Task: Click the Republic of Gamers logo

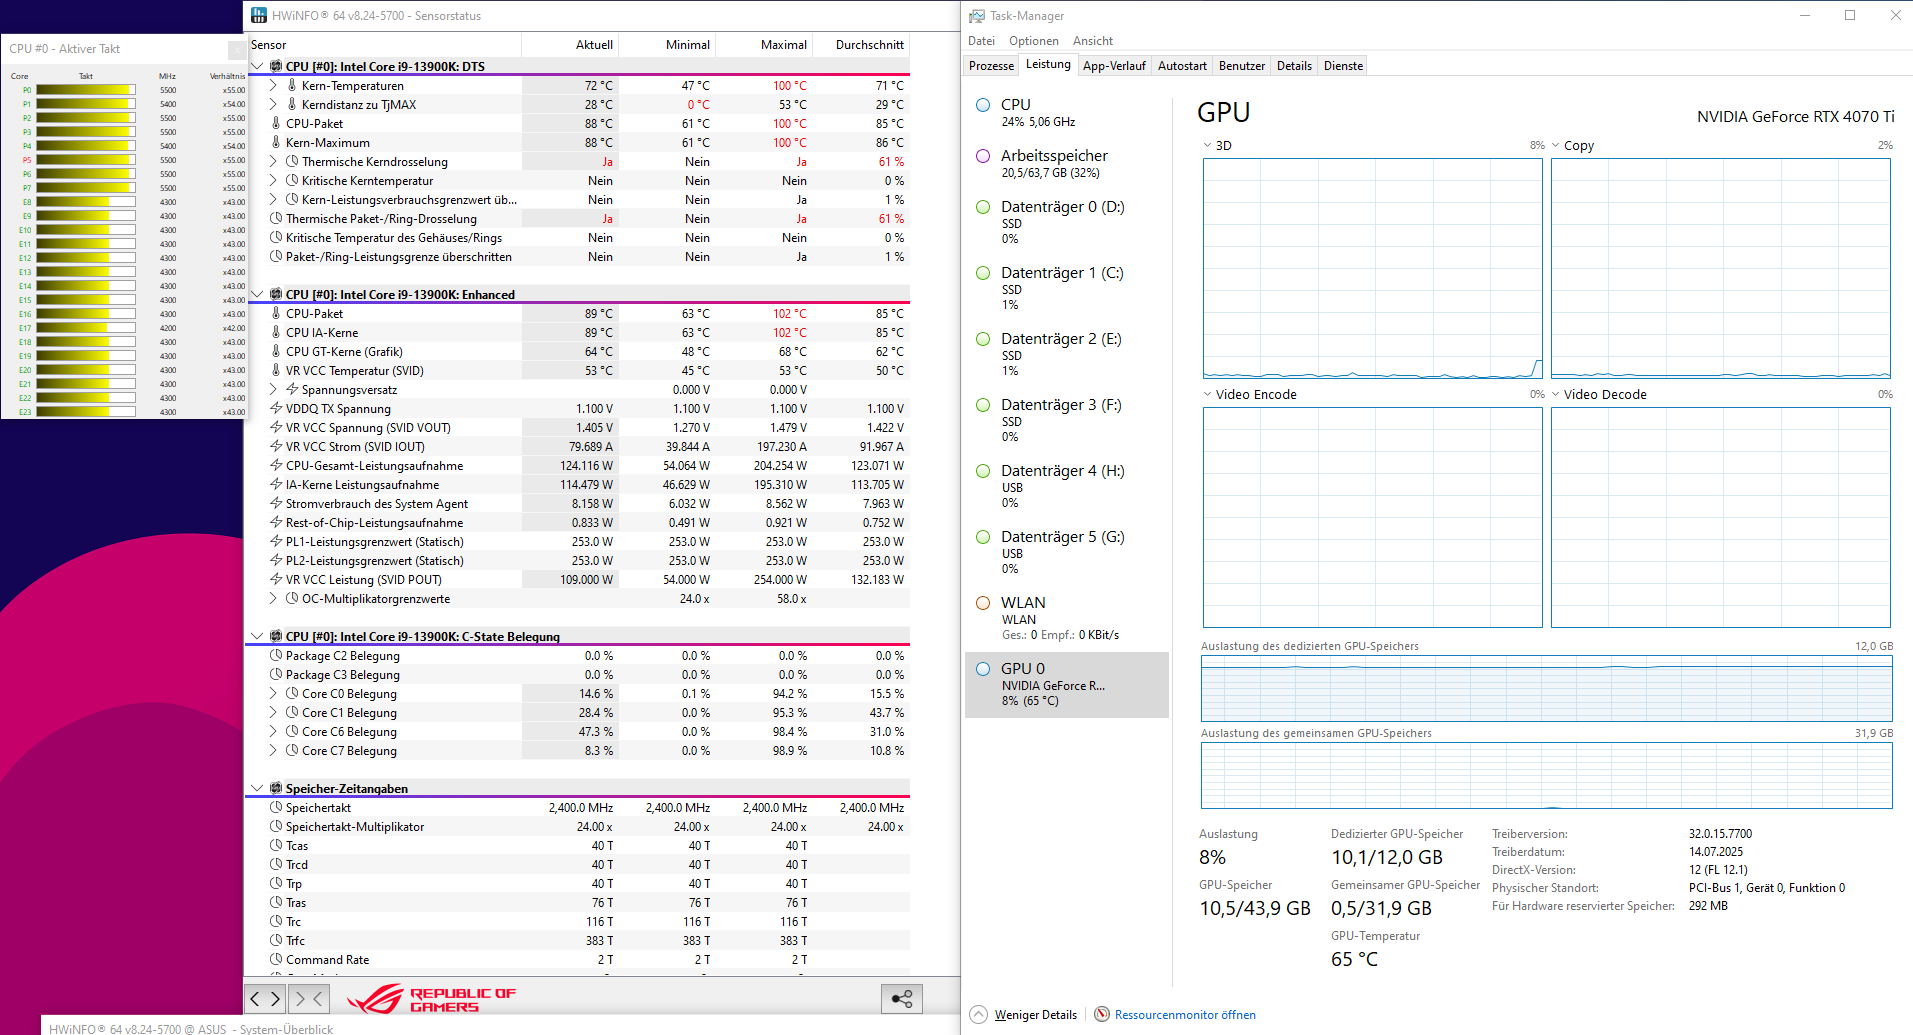Action: 432,998
